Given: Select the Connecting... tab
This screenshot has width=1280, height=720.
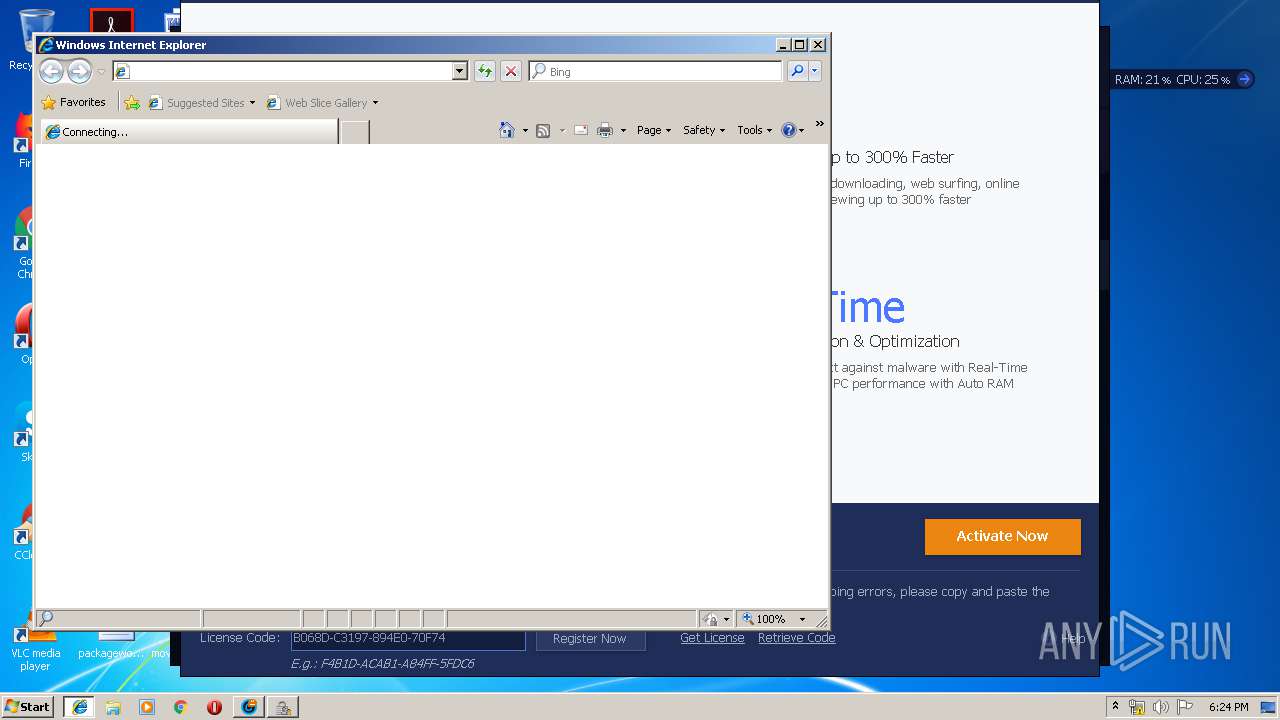Looking at the screenshot, I should [189, 132].
